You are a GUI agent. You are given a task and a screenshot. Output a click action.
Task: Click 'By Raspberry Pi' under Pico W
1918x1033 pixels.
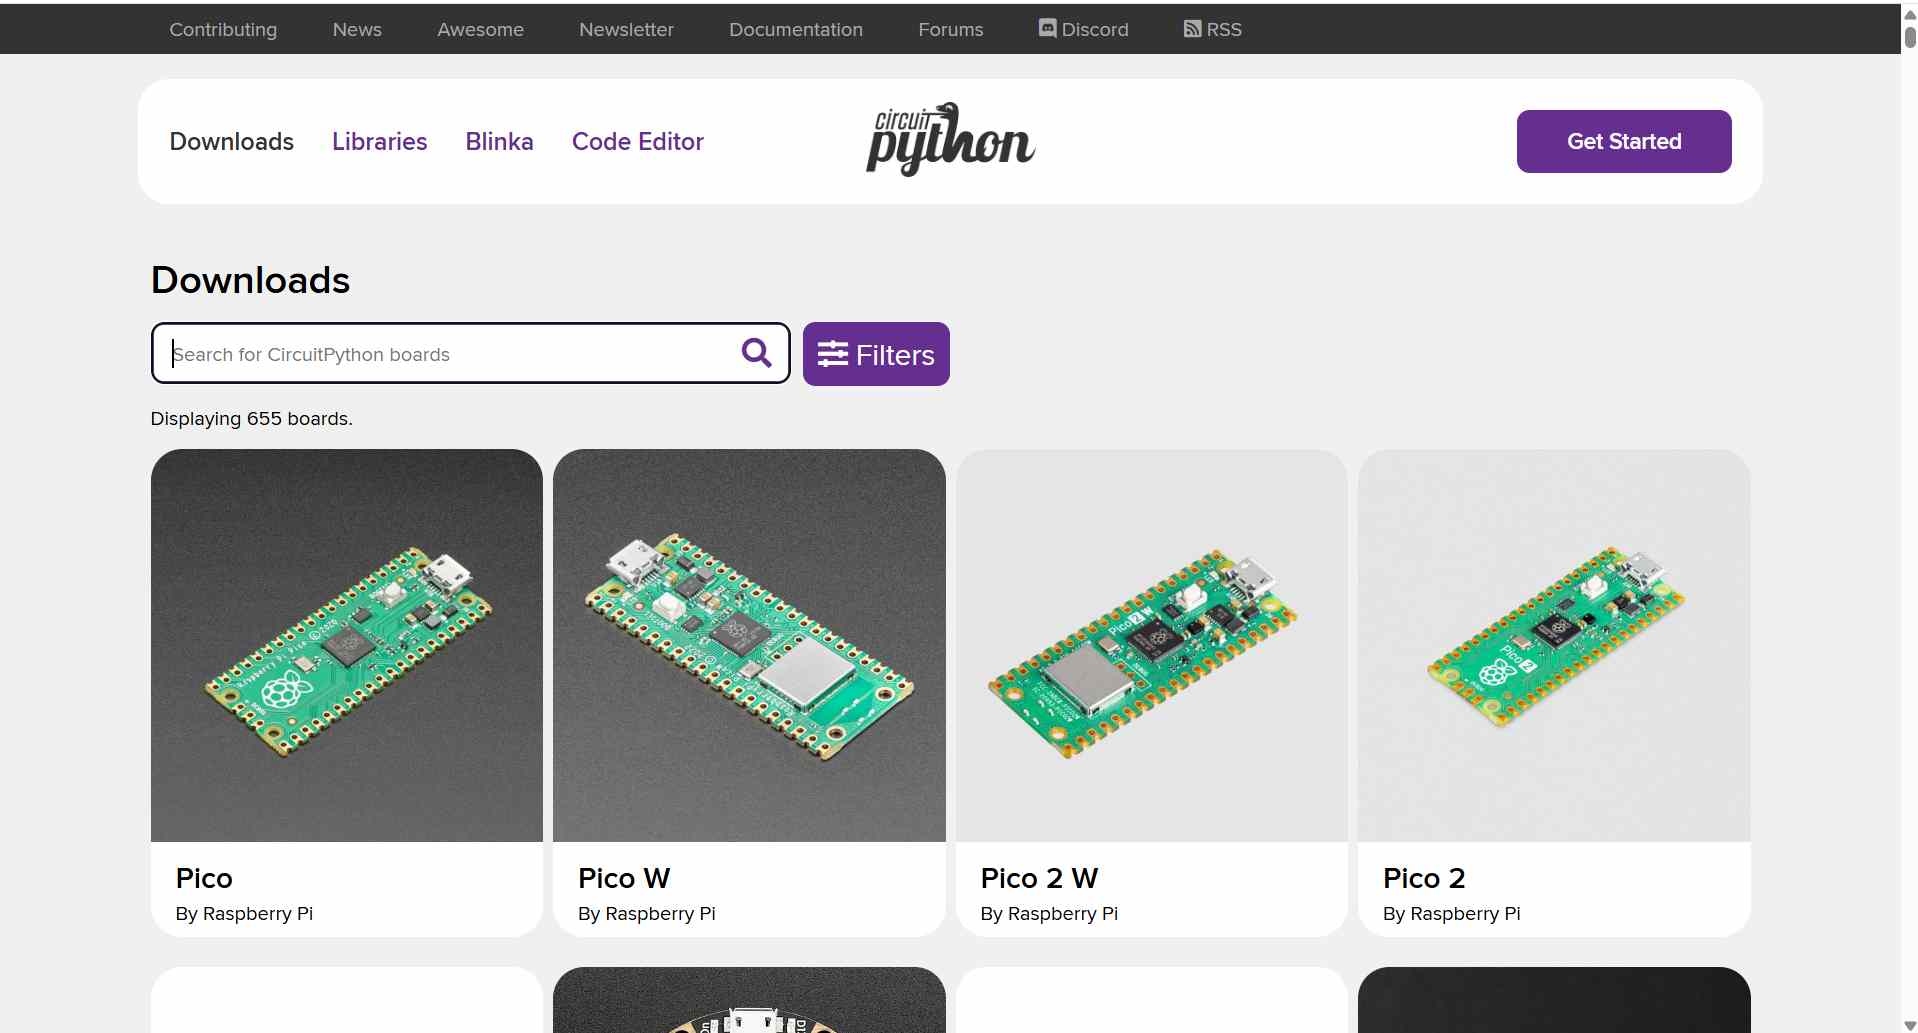click(x=647, y=913)
